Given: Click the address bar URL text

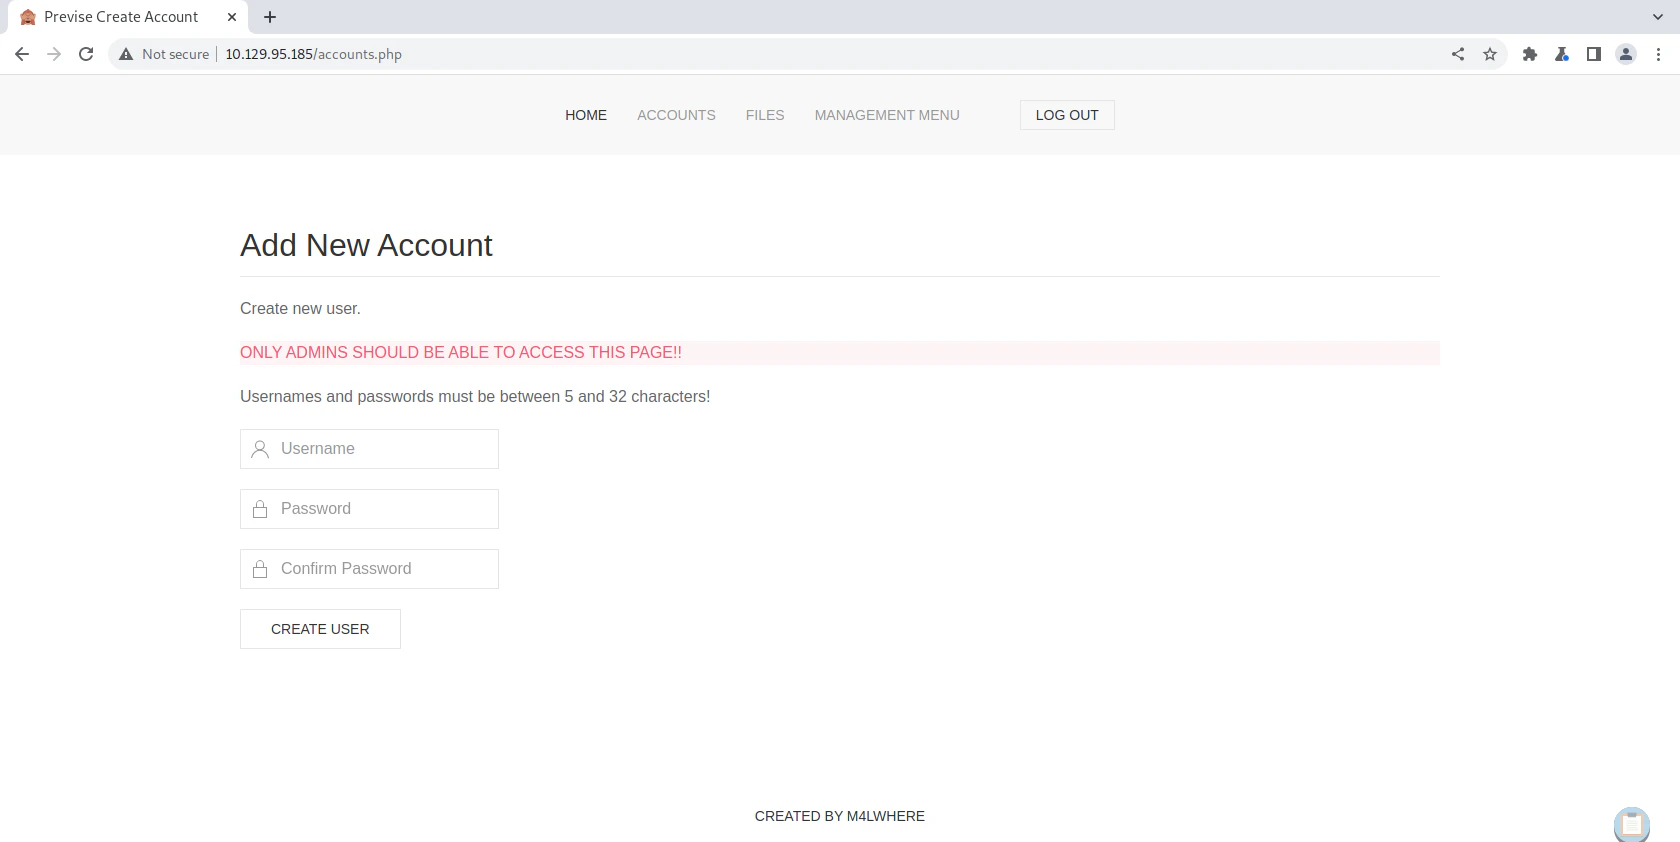Looking at the screenshot, I should [313, 54].
